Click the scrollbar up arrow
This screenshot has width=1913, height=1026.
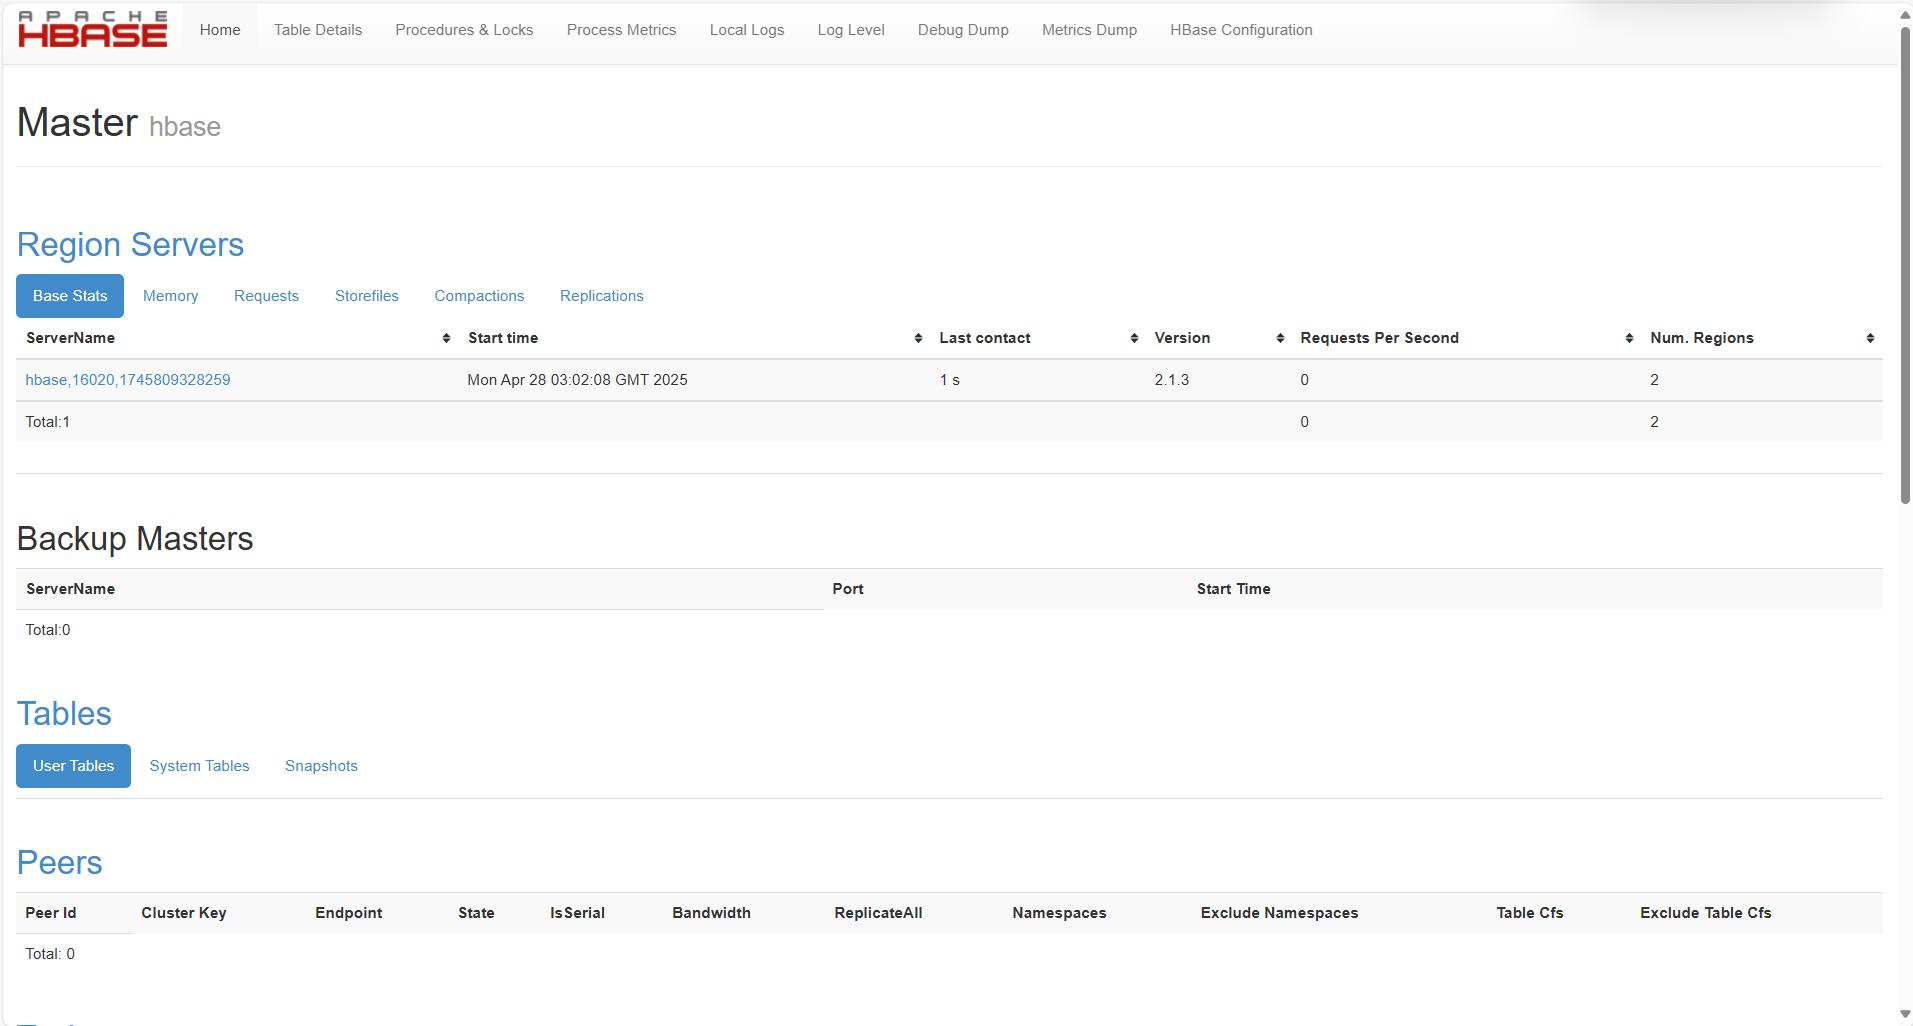[x=1905, y=14]
